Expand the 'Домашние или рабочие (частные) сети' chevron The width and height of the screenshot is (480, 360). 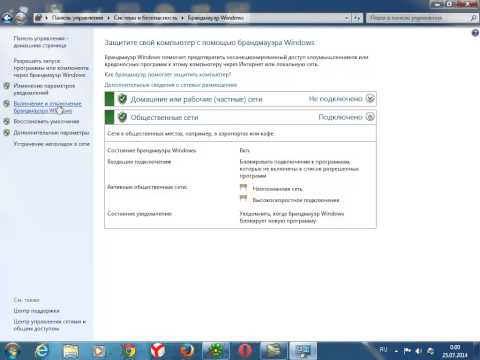(x=370, y=98)
